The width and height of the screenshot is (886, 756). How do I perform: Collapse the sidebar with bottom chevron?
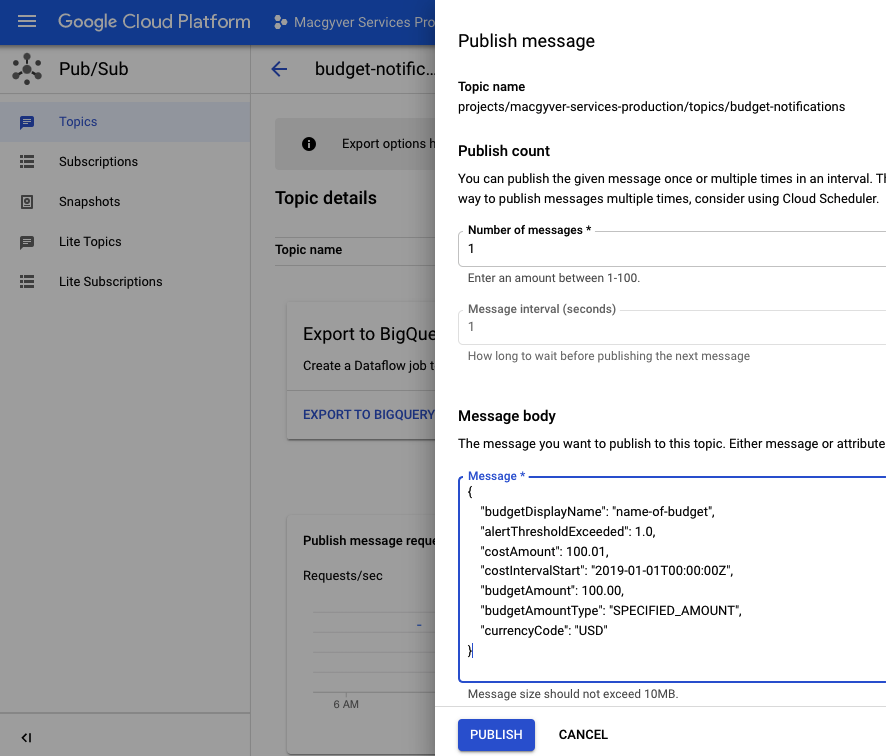click(x=27, y=738)
